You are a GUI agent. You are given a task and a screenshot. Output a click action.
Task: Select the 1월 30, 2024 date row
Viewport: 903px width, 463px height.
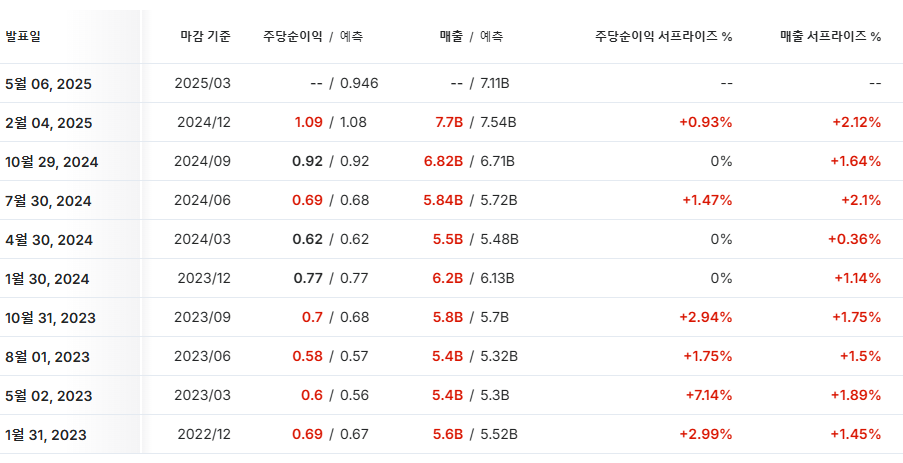point(47,279)
